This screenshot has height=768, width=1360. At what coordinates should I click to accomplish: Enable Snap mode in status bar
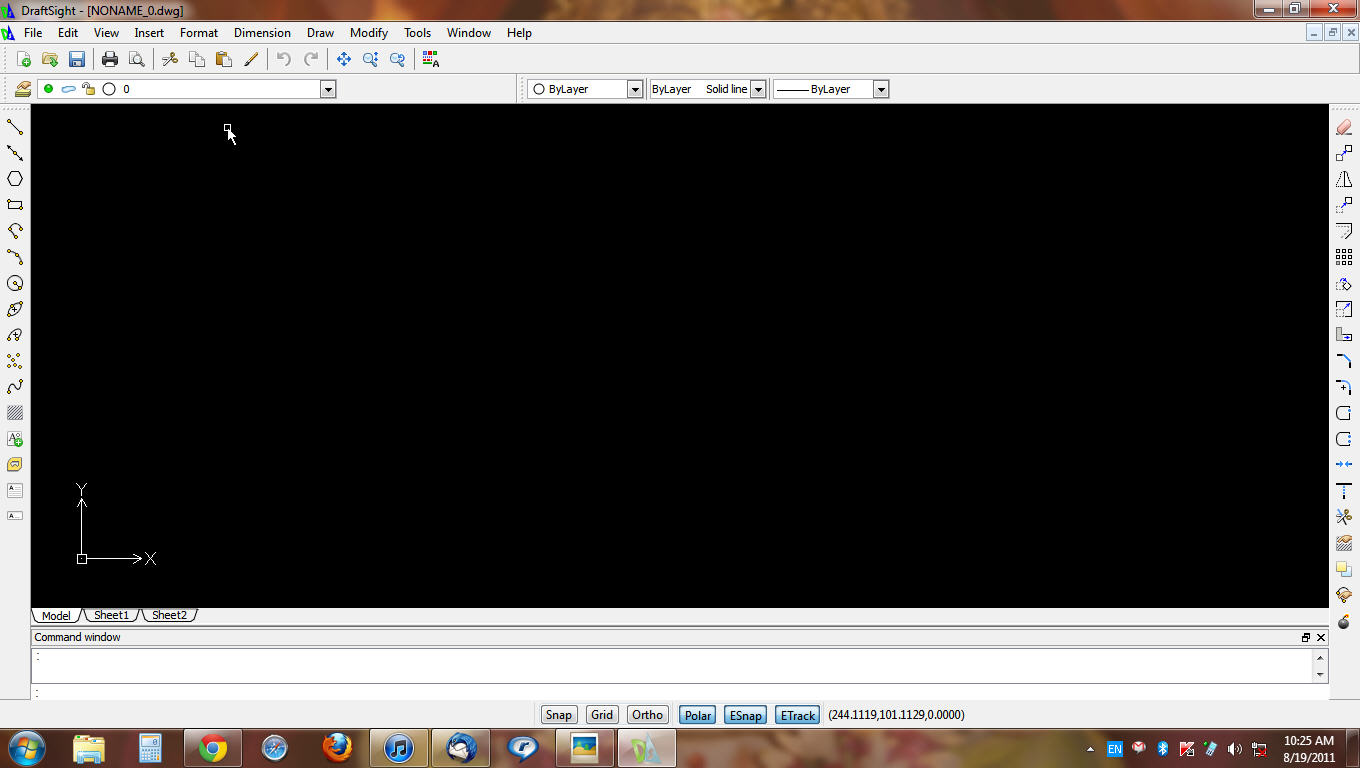[x=558, y=715]
